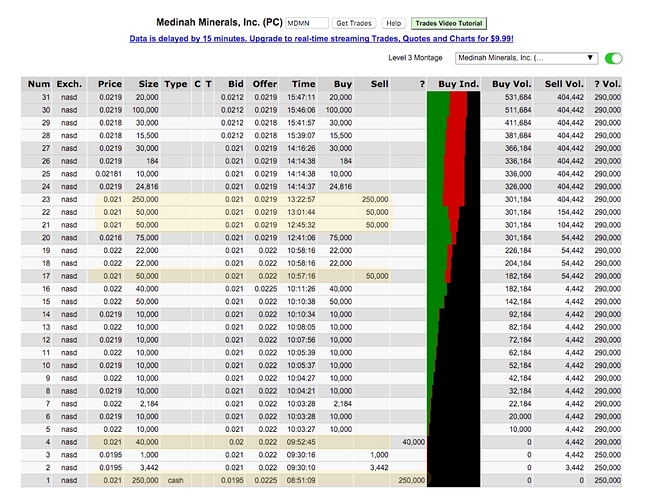Viewport: 645px width, 500px height.
Task: Click the Buy Vol. column header
Action: point(512,84)
